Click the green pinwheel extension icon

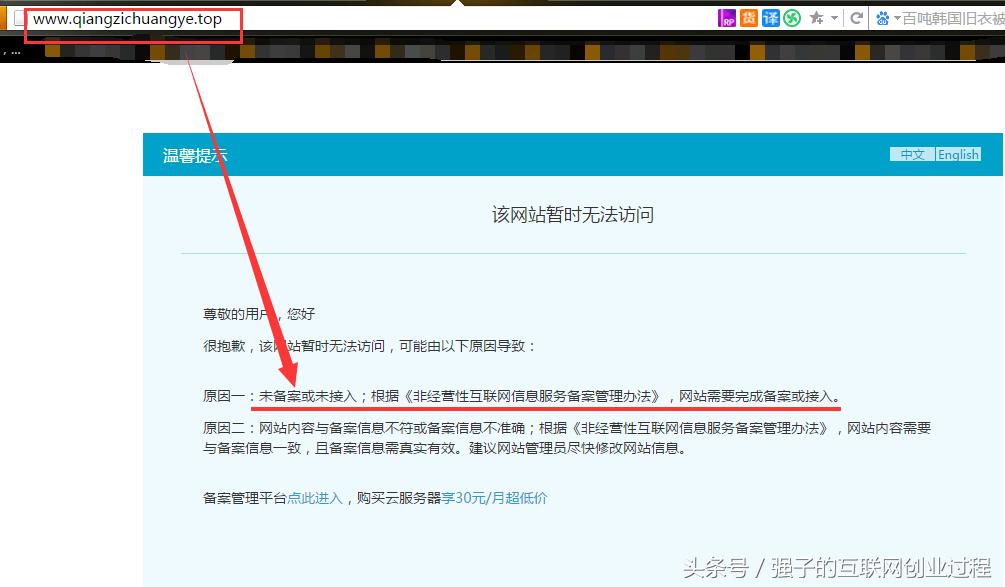tap(791, 17)
